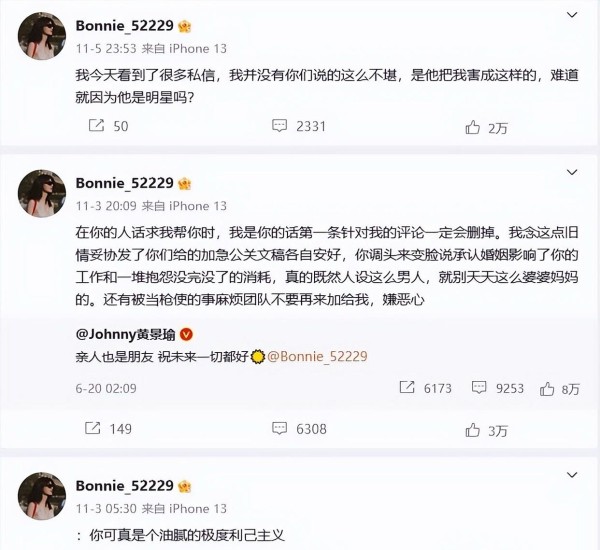Expand the options chevron on the 11-3 20:09 post
Screen dimensions: 600x550
coord(572,173)
